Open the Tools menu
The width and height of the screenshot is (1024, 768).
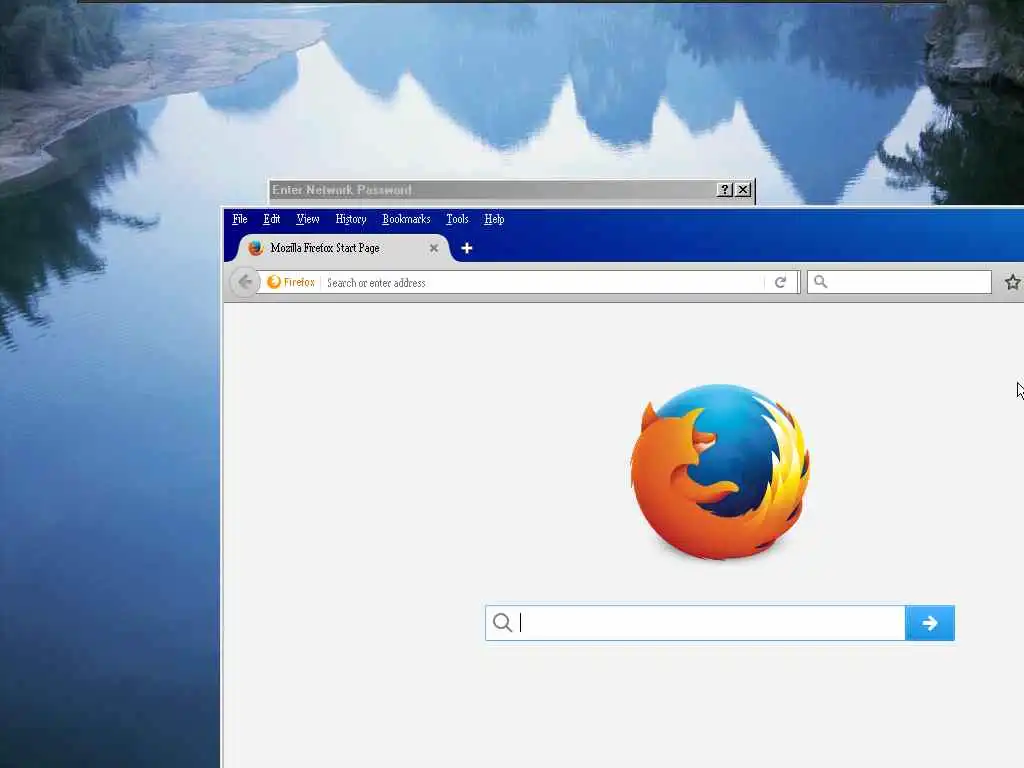coord(457,219)
